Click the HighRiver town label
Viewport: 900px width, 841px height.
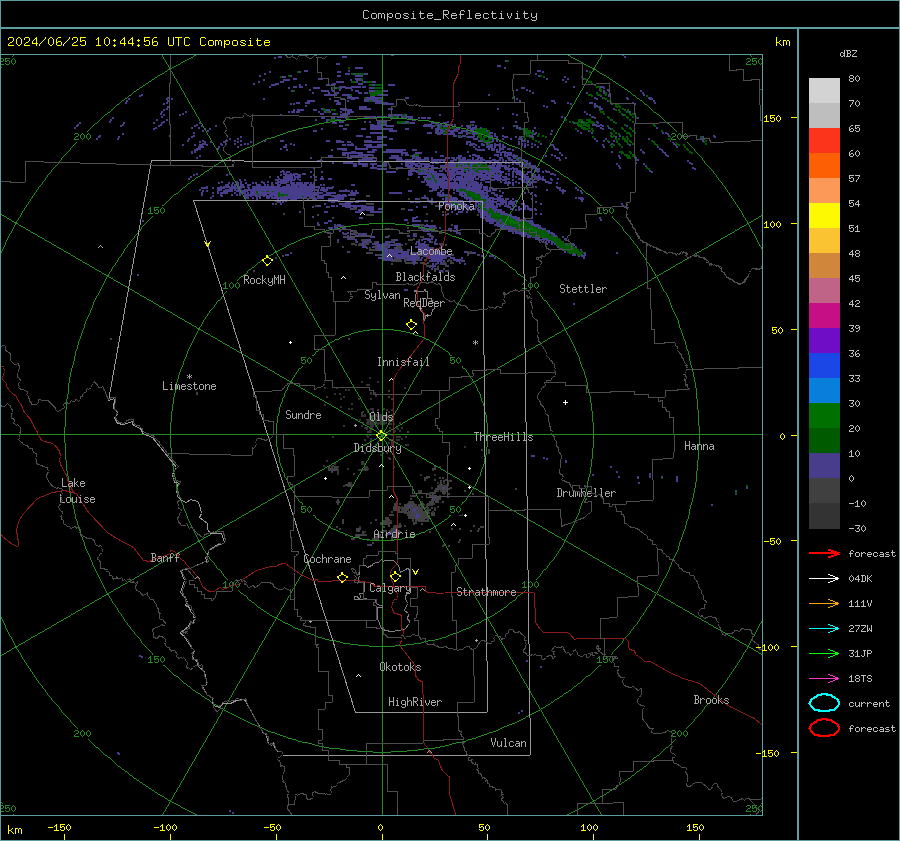(415, 702)
